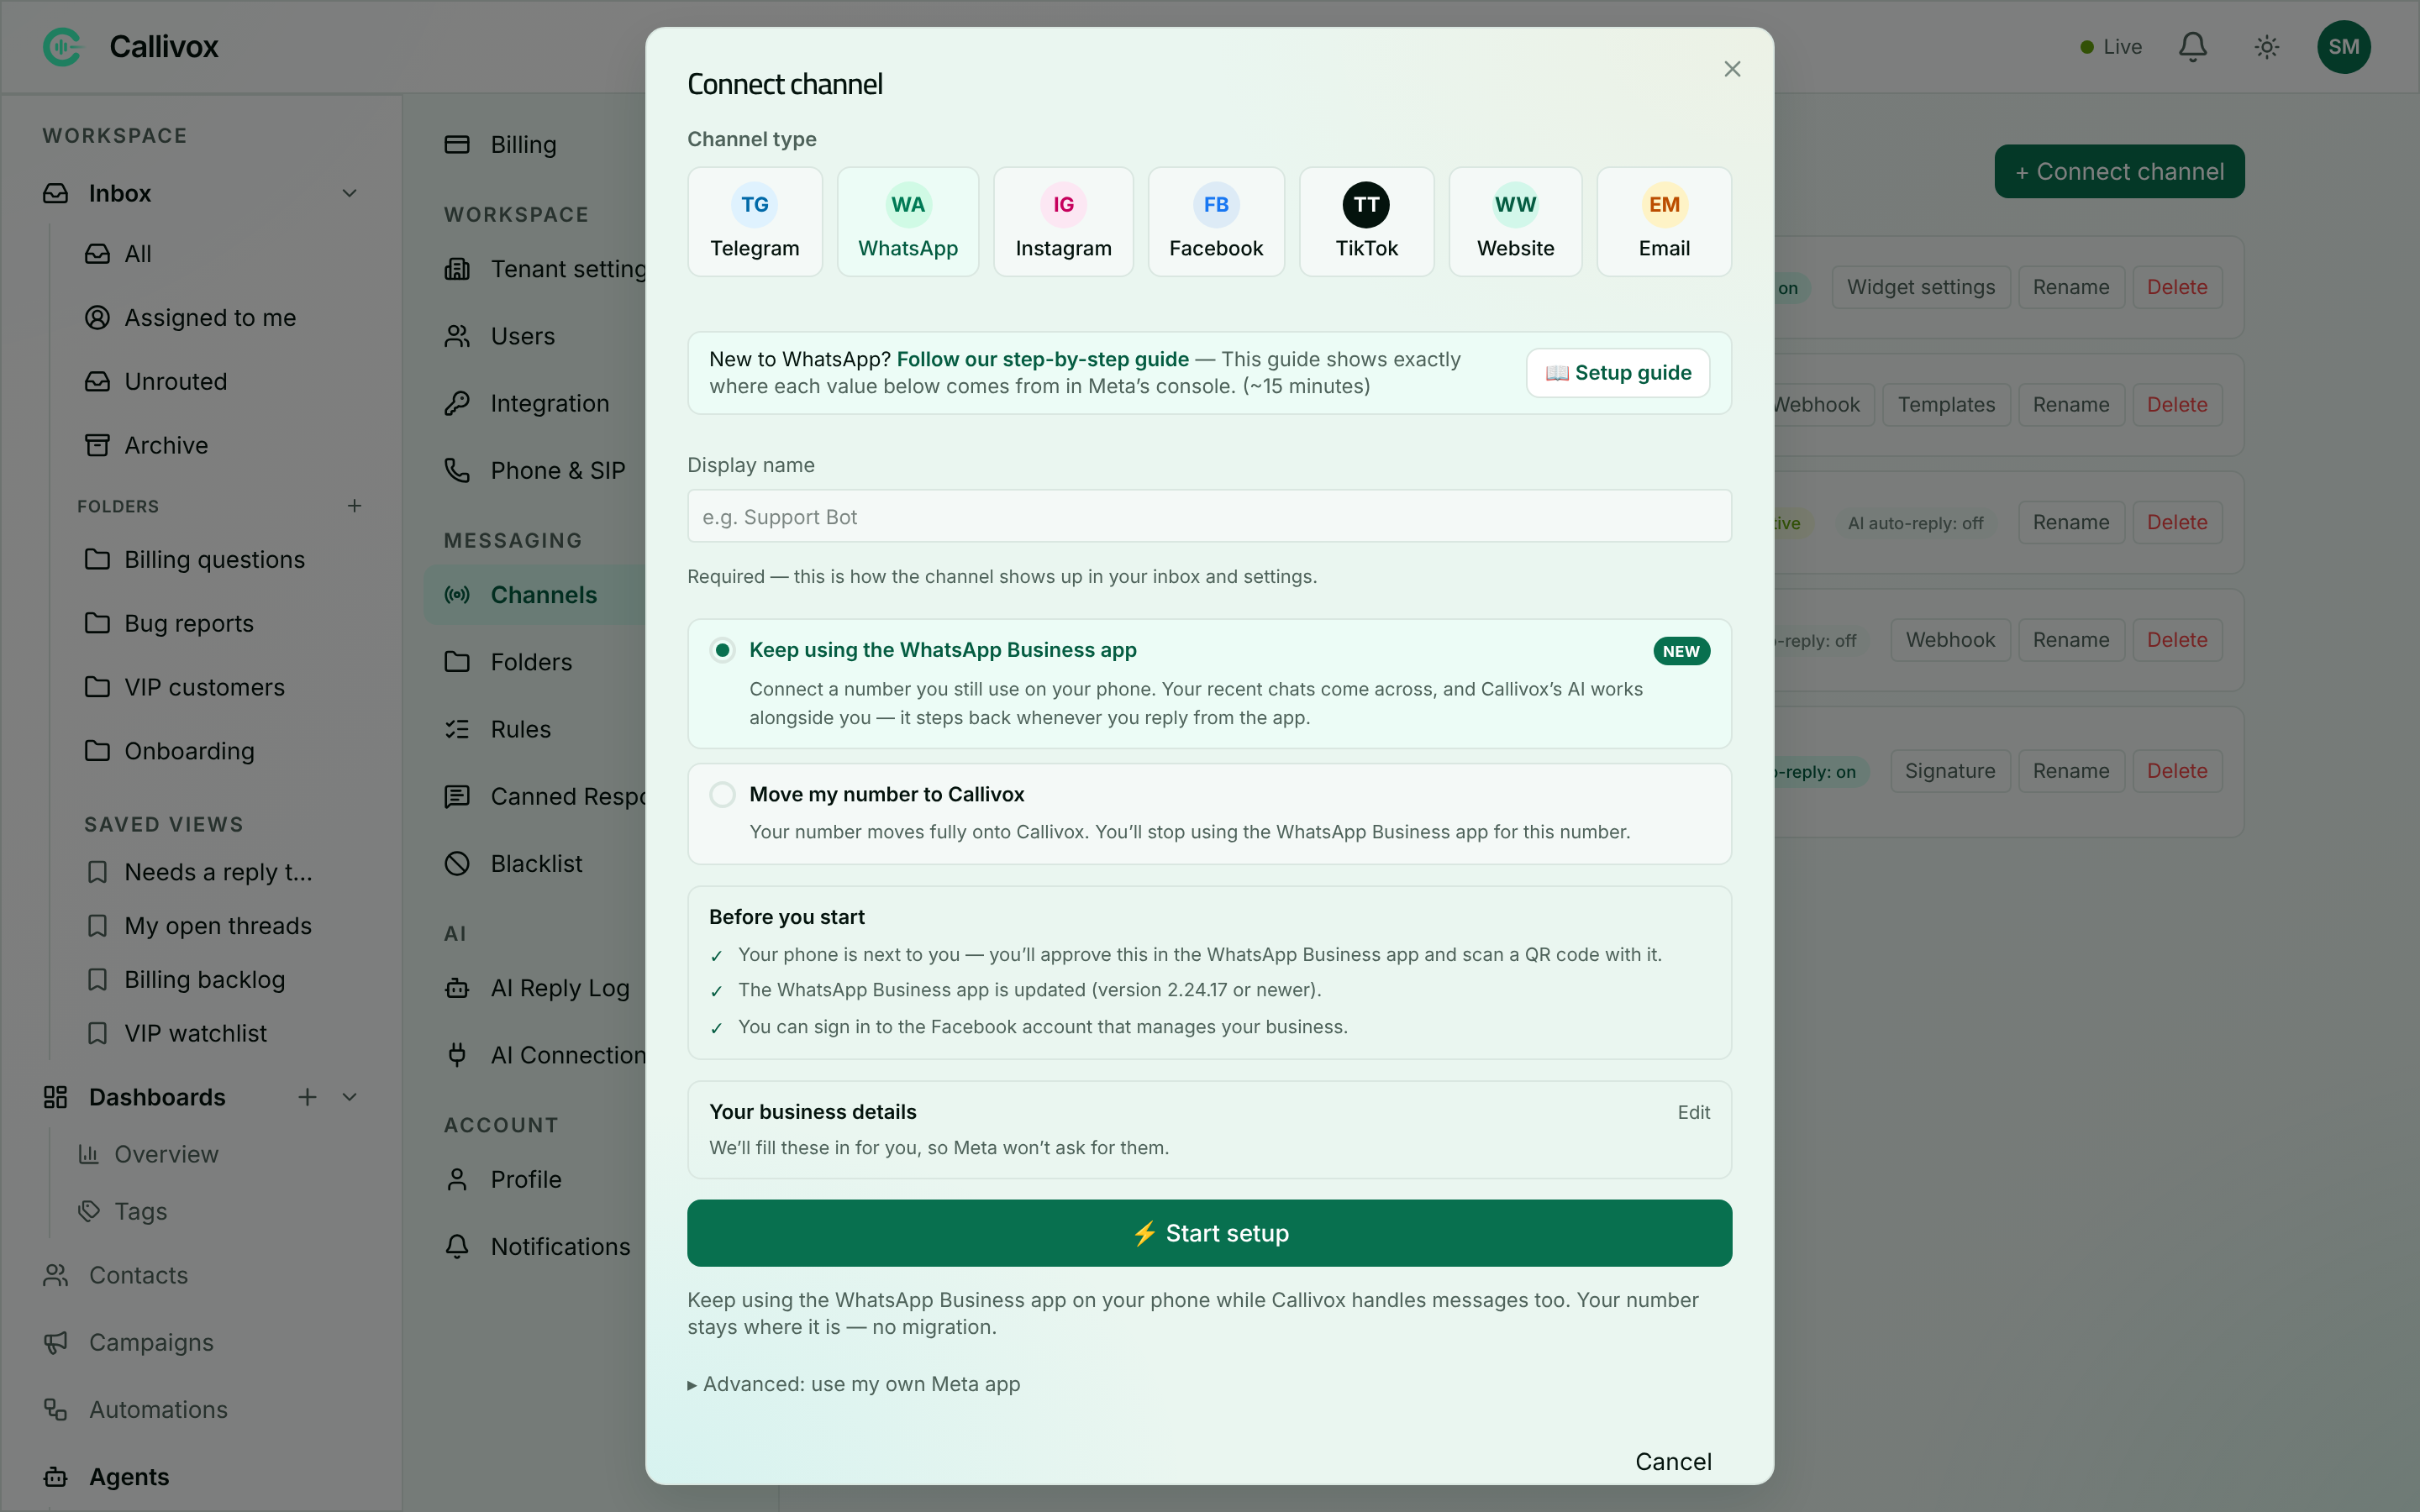Open Widget settings for the channel
This screenshot has height=1512, width=2420.
coord(1920,287)
